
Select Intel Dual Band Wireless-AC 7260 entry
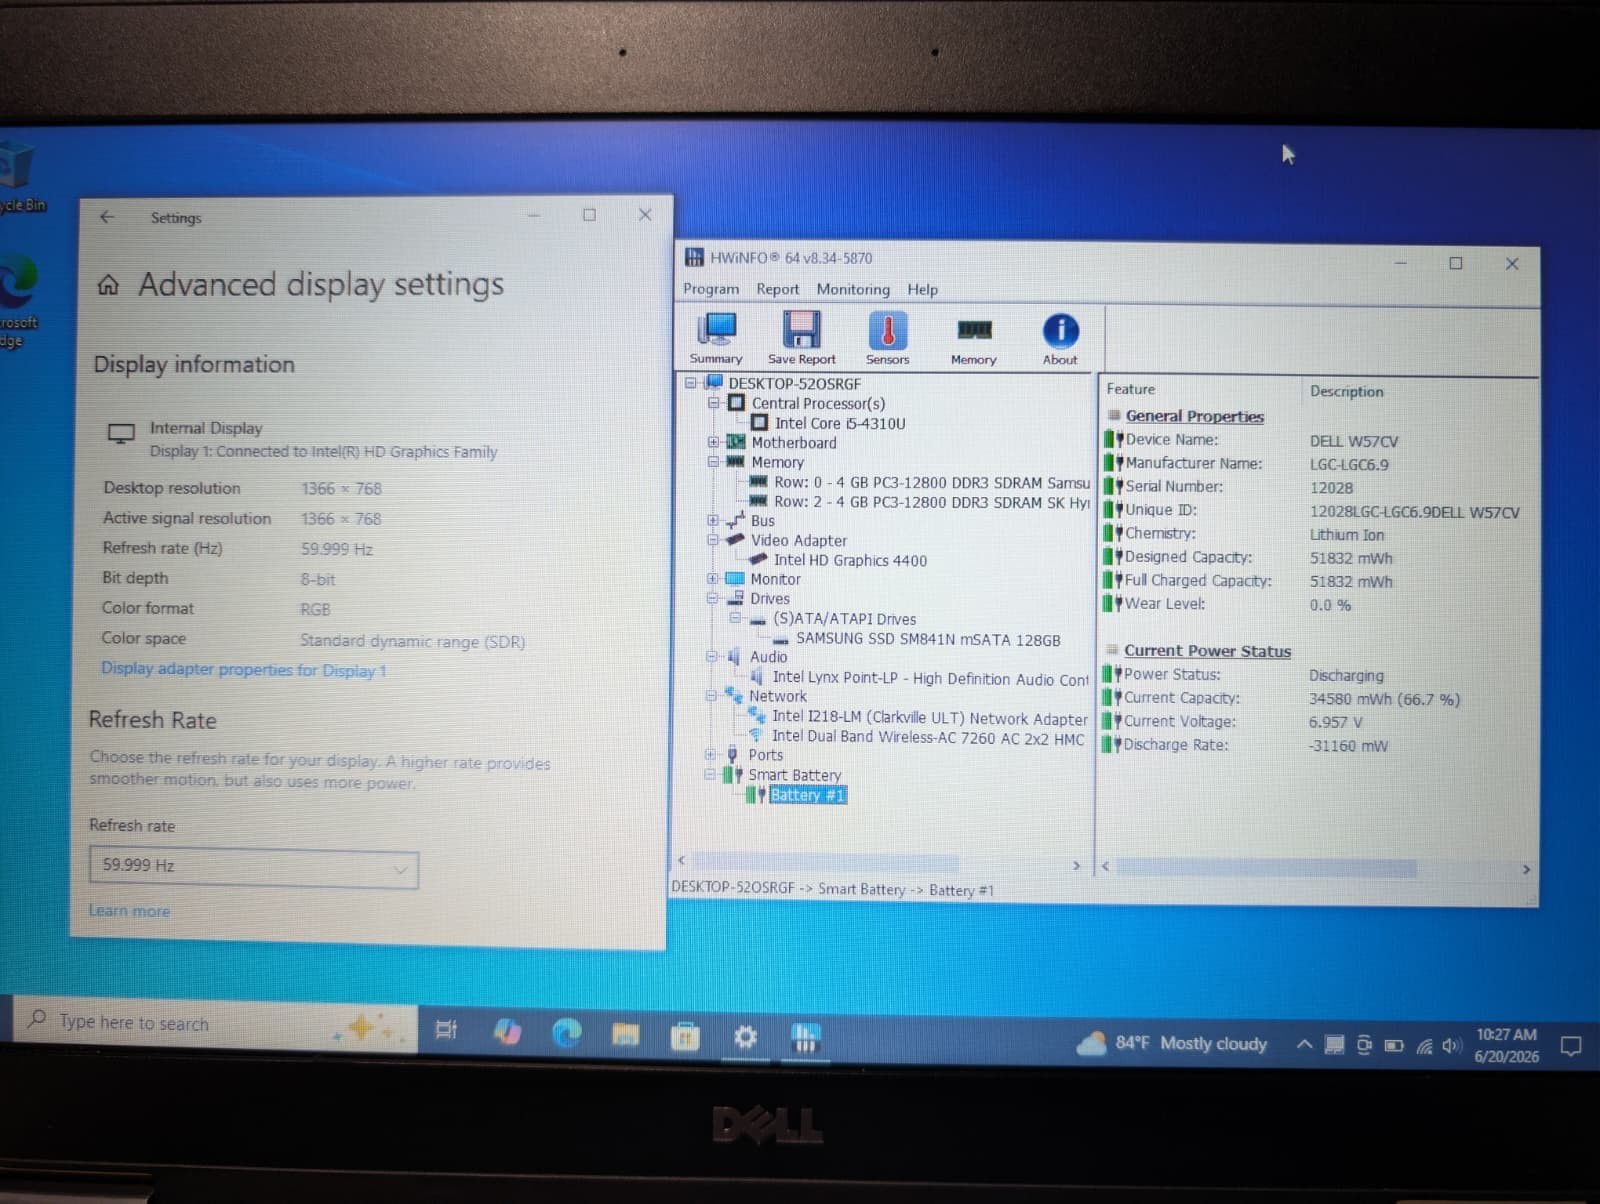tap(928, 738)
